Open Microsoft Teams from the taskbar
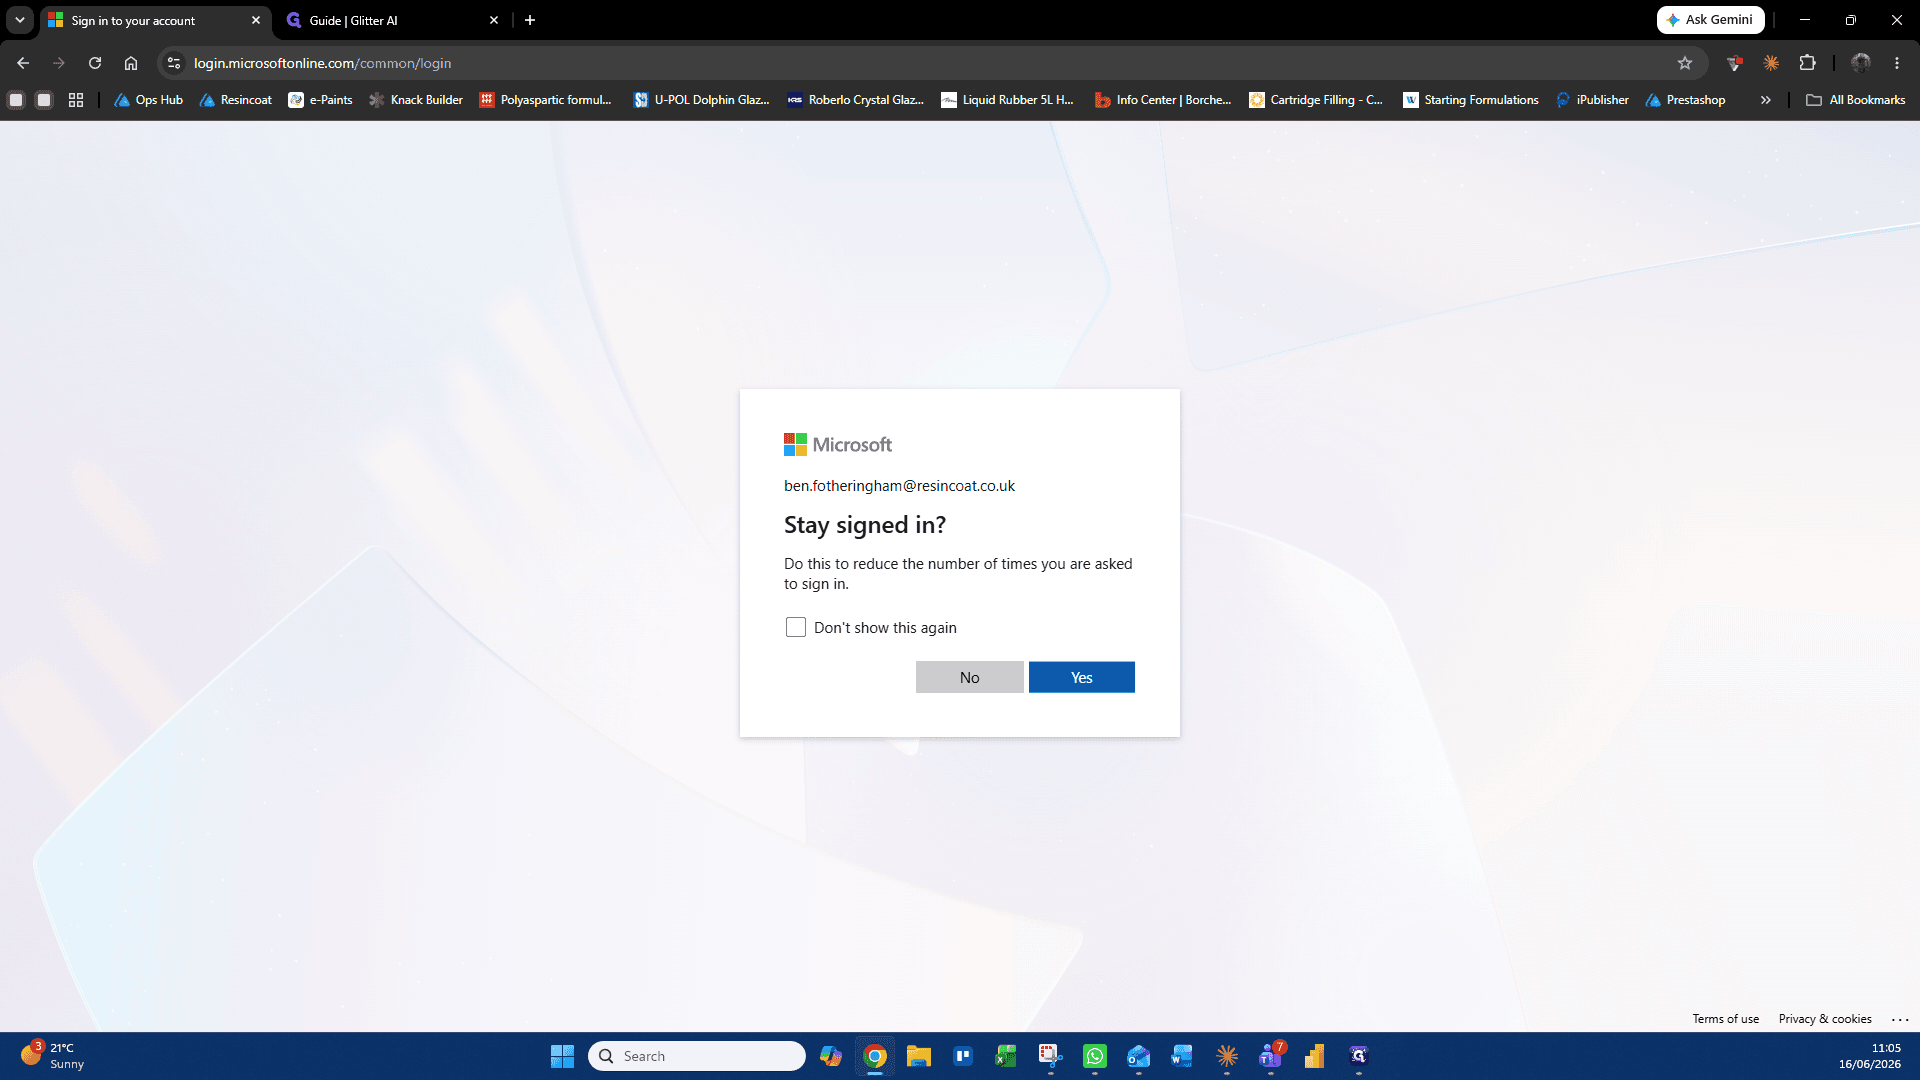Viewport: 1920px width, 1080px height. [x=1271, y=1056]
